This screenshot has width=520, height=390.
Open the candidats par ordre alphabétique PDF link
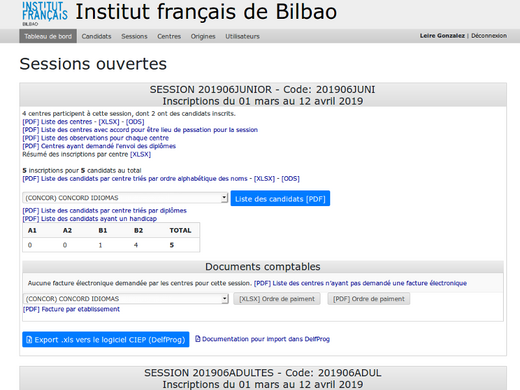(135, 179)
